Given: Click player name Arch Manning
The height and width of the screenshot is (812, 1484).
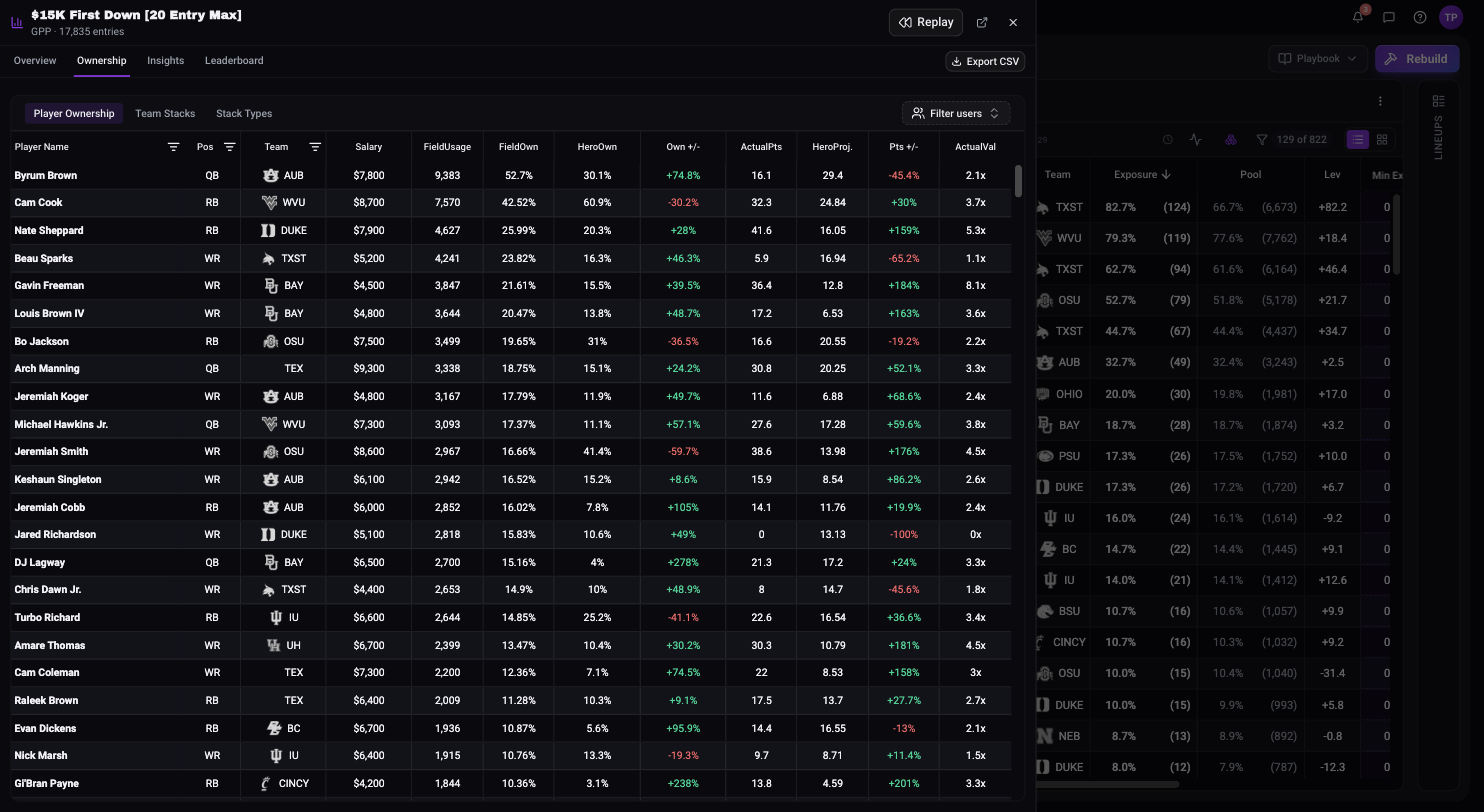Looking at the screenshot, I should coord(47,369).
